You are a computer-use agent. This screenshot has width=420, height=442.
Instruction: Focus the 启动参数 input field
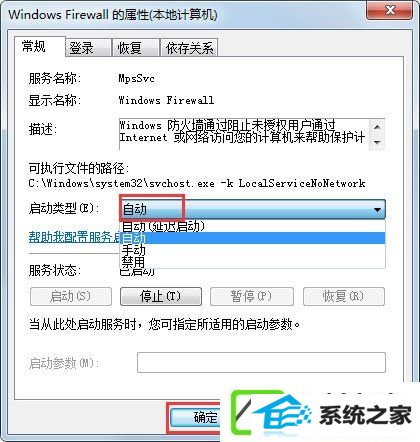(x=261, y=362)
